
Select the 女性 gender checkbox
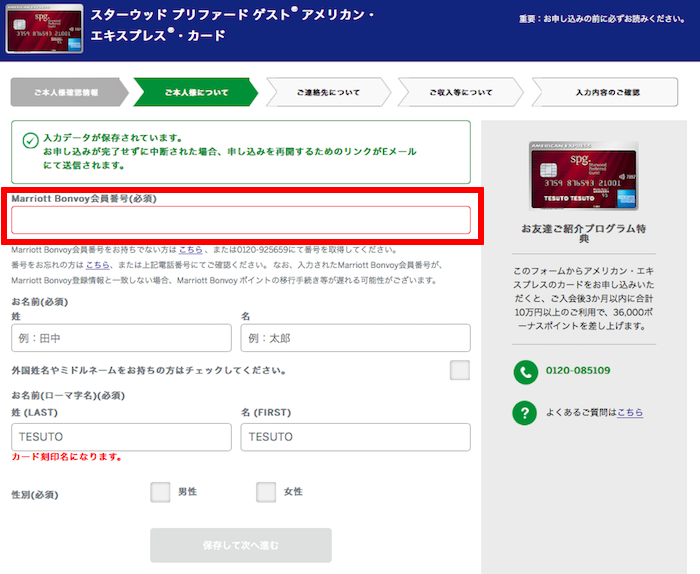[x=266, y=492]
